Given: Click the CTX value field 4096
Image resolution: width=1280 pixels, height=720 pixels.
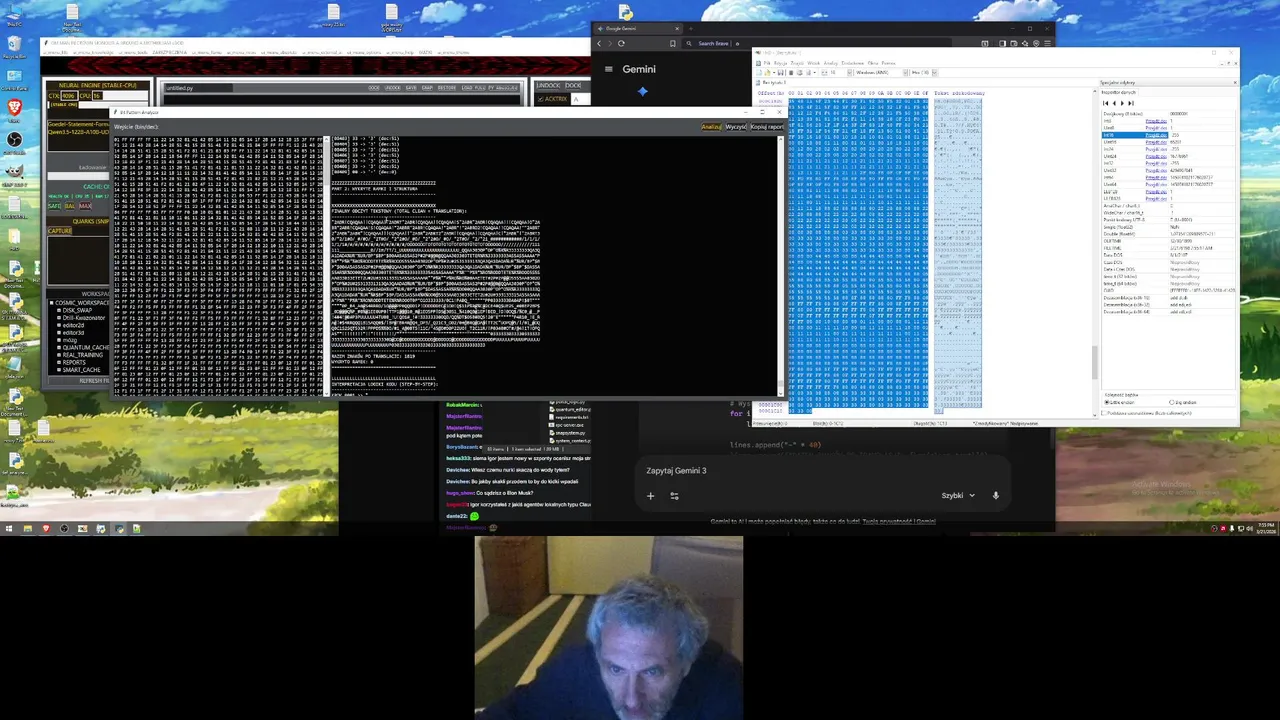Looking at the screenshot, I should tap(69, 96).
